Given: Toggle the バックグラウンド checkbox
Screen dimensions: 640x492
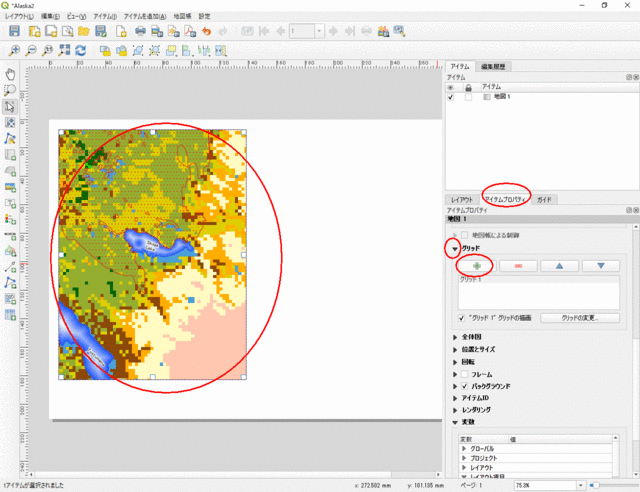Looking at the screenshot, I should 464,386.
